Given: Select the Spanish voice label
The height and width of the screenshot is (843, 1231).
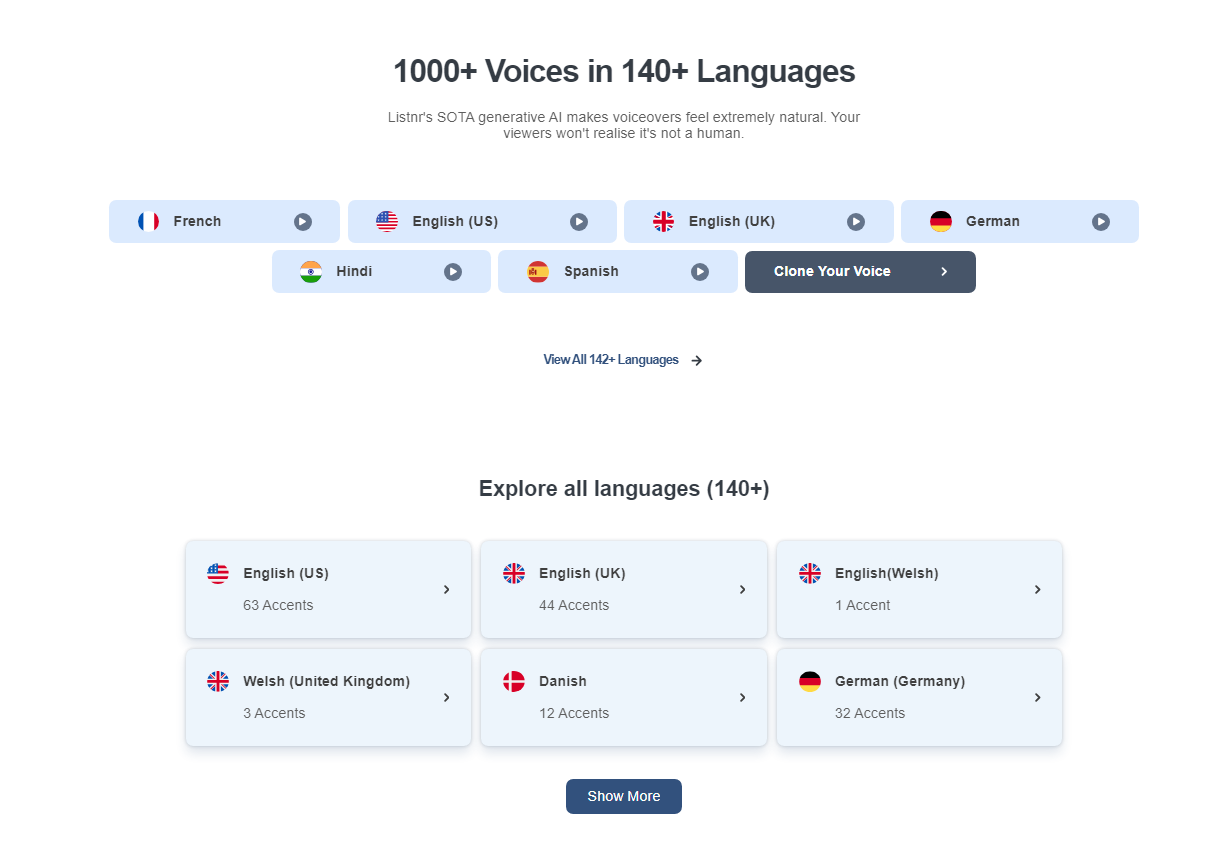Looking at the screenshot, I should click(591, 271).
